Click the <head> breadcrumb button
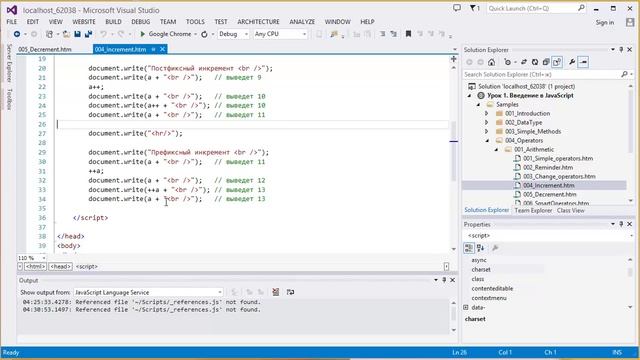 pos(60,266)
